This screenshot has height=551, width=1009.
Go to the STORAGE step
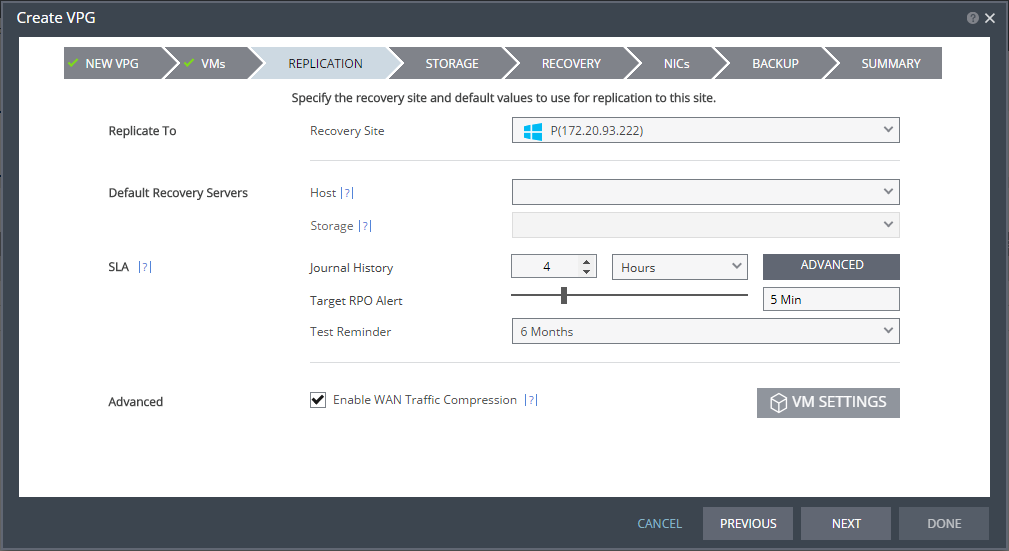coord(452,63)
